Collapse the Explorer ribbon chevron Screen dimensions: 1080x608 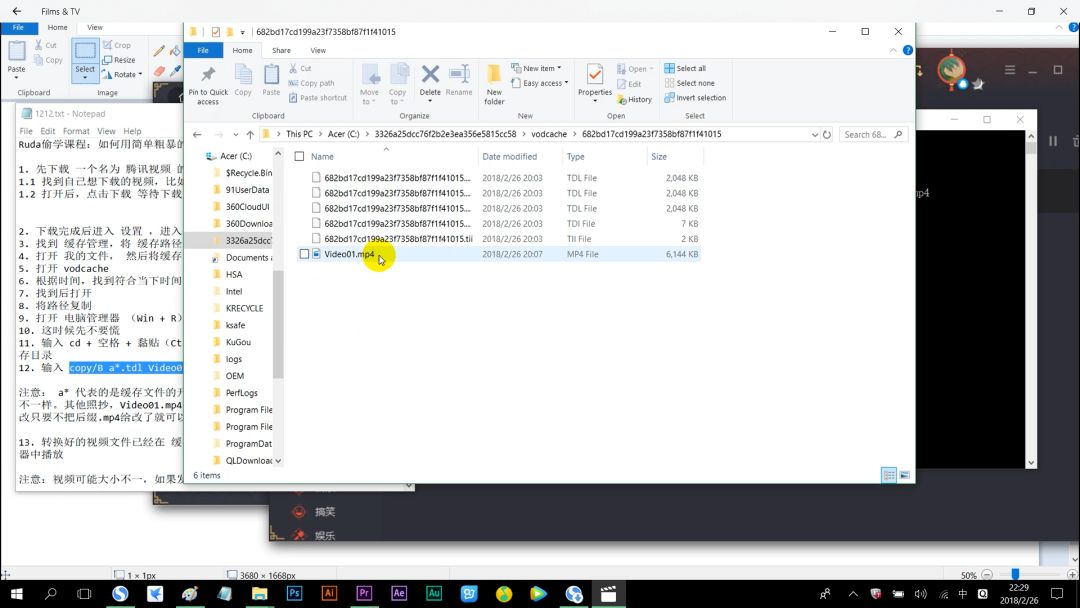pos(893,50)
